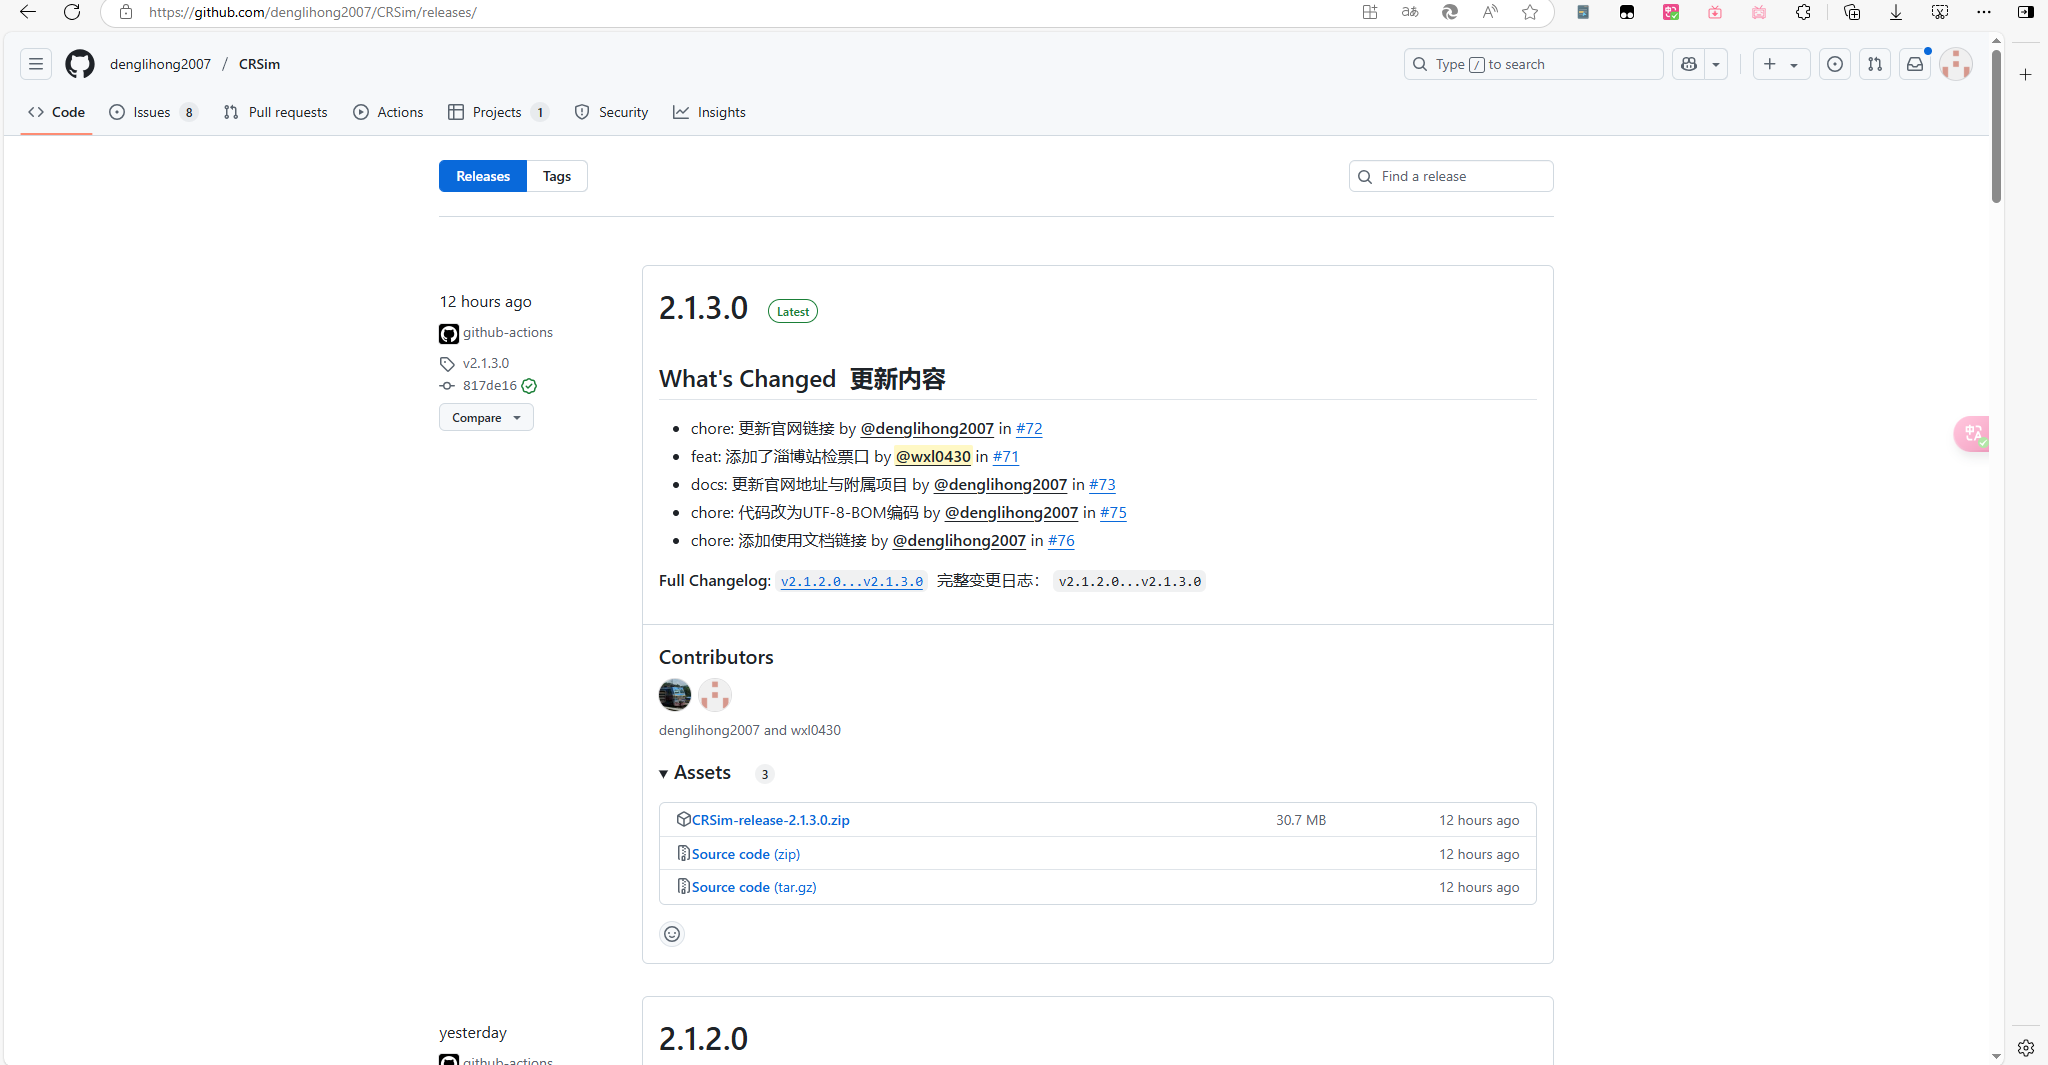Expand the Compare dropdown

point(486,418)
